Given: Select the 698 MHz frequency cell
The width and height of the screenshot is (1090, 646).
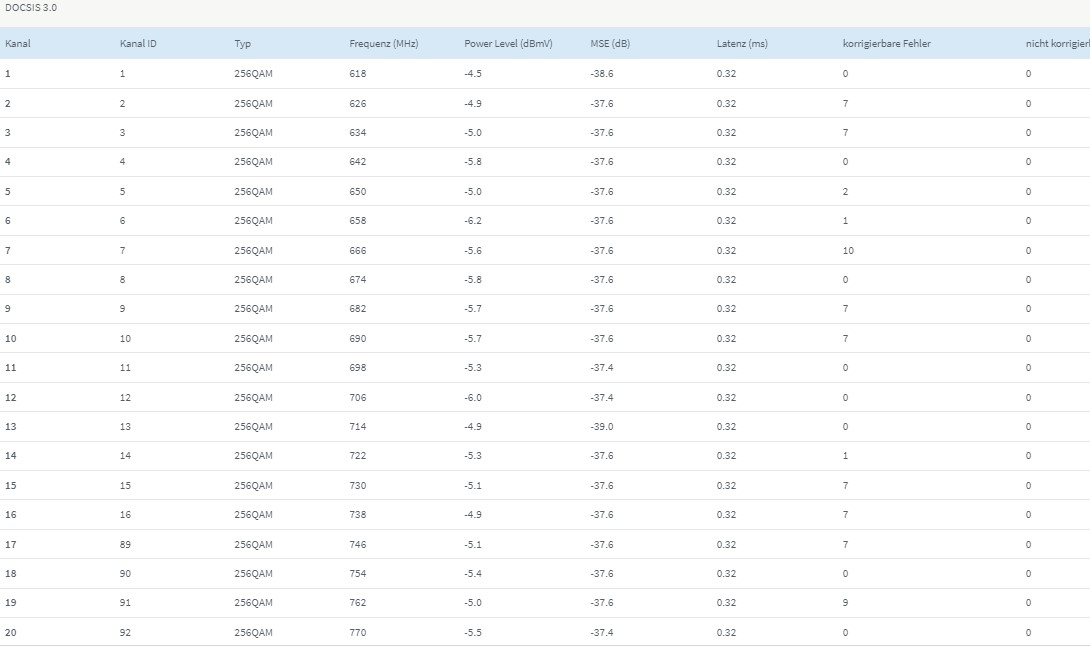Looking at the screenshot, I should [358, 368].
